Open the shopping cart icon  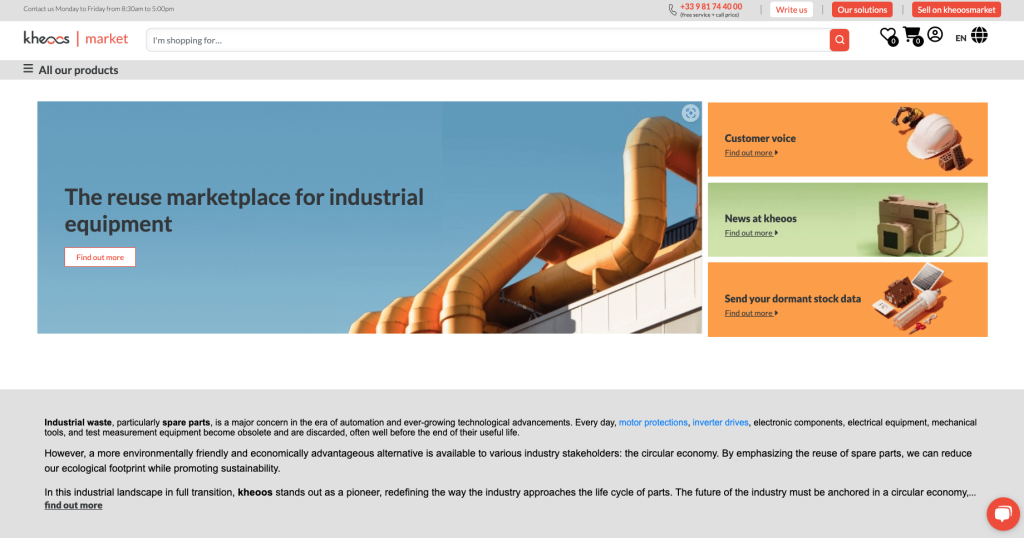click(912, 36)
